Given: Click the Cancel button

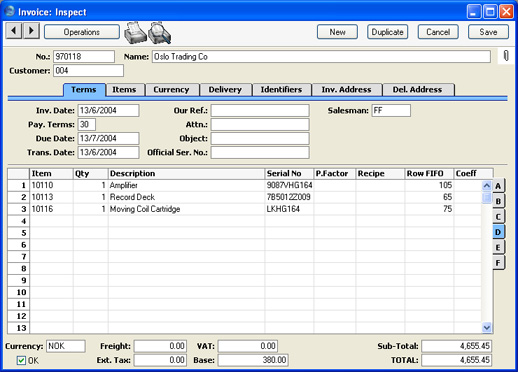Looking at the screenshot, I should tap(438, 32).
